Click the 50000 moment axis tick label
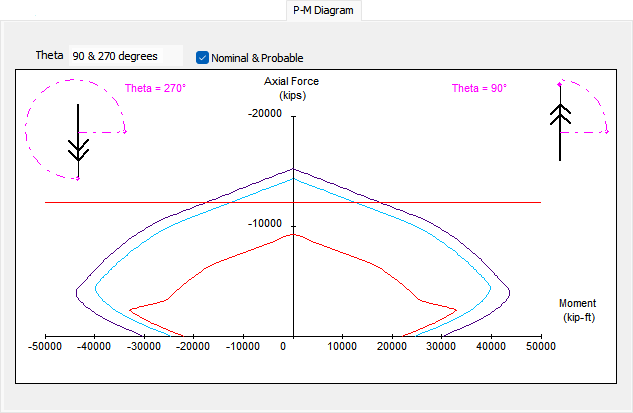The height and width of the screenshot is (413, 633). [541, 346]
